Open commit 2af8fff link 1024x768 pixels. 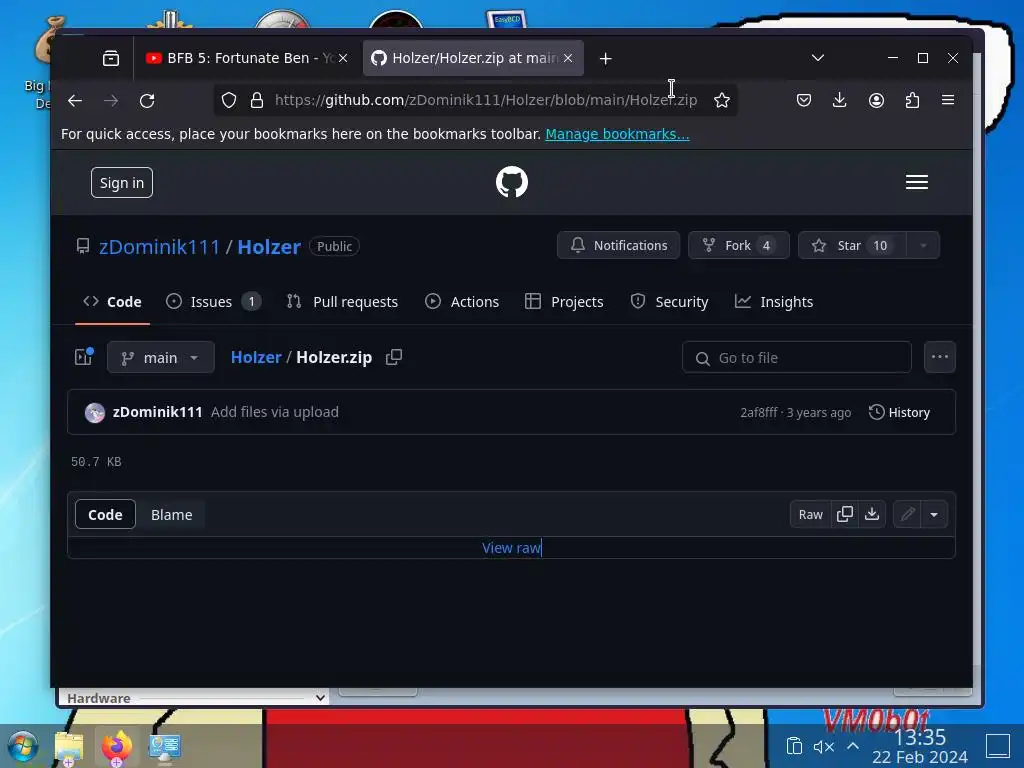click(759, 413)
